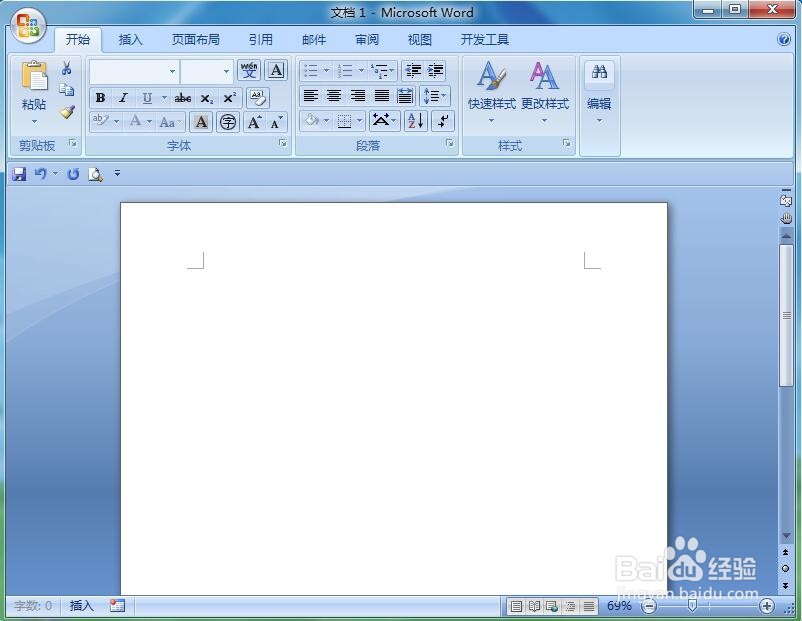Click the Paste clipboard icon

tap(34, 75)
